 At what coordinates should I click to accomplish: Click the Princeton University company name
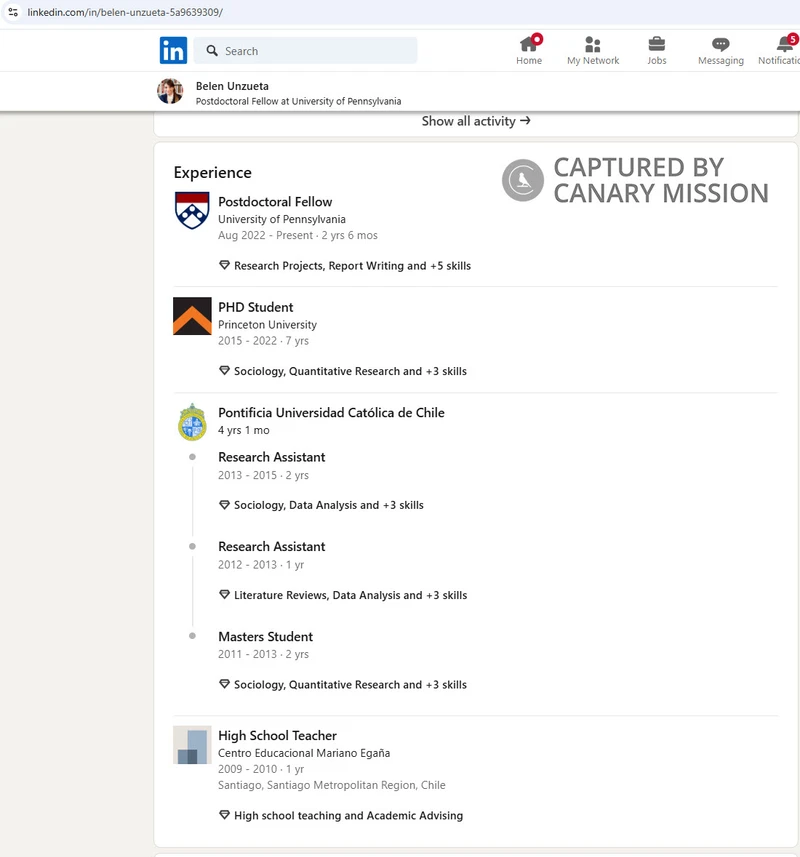[267, 325]
